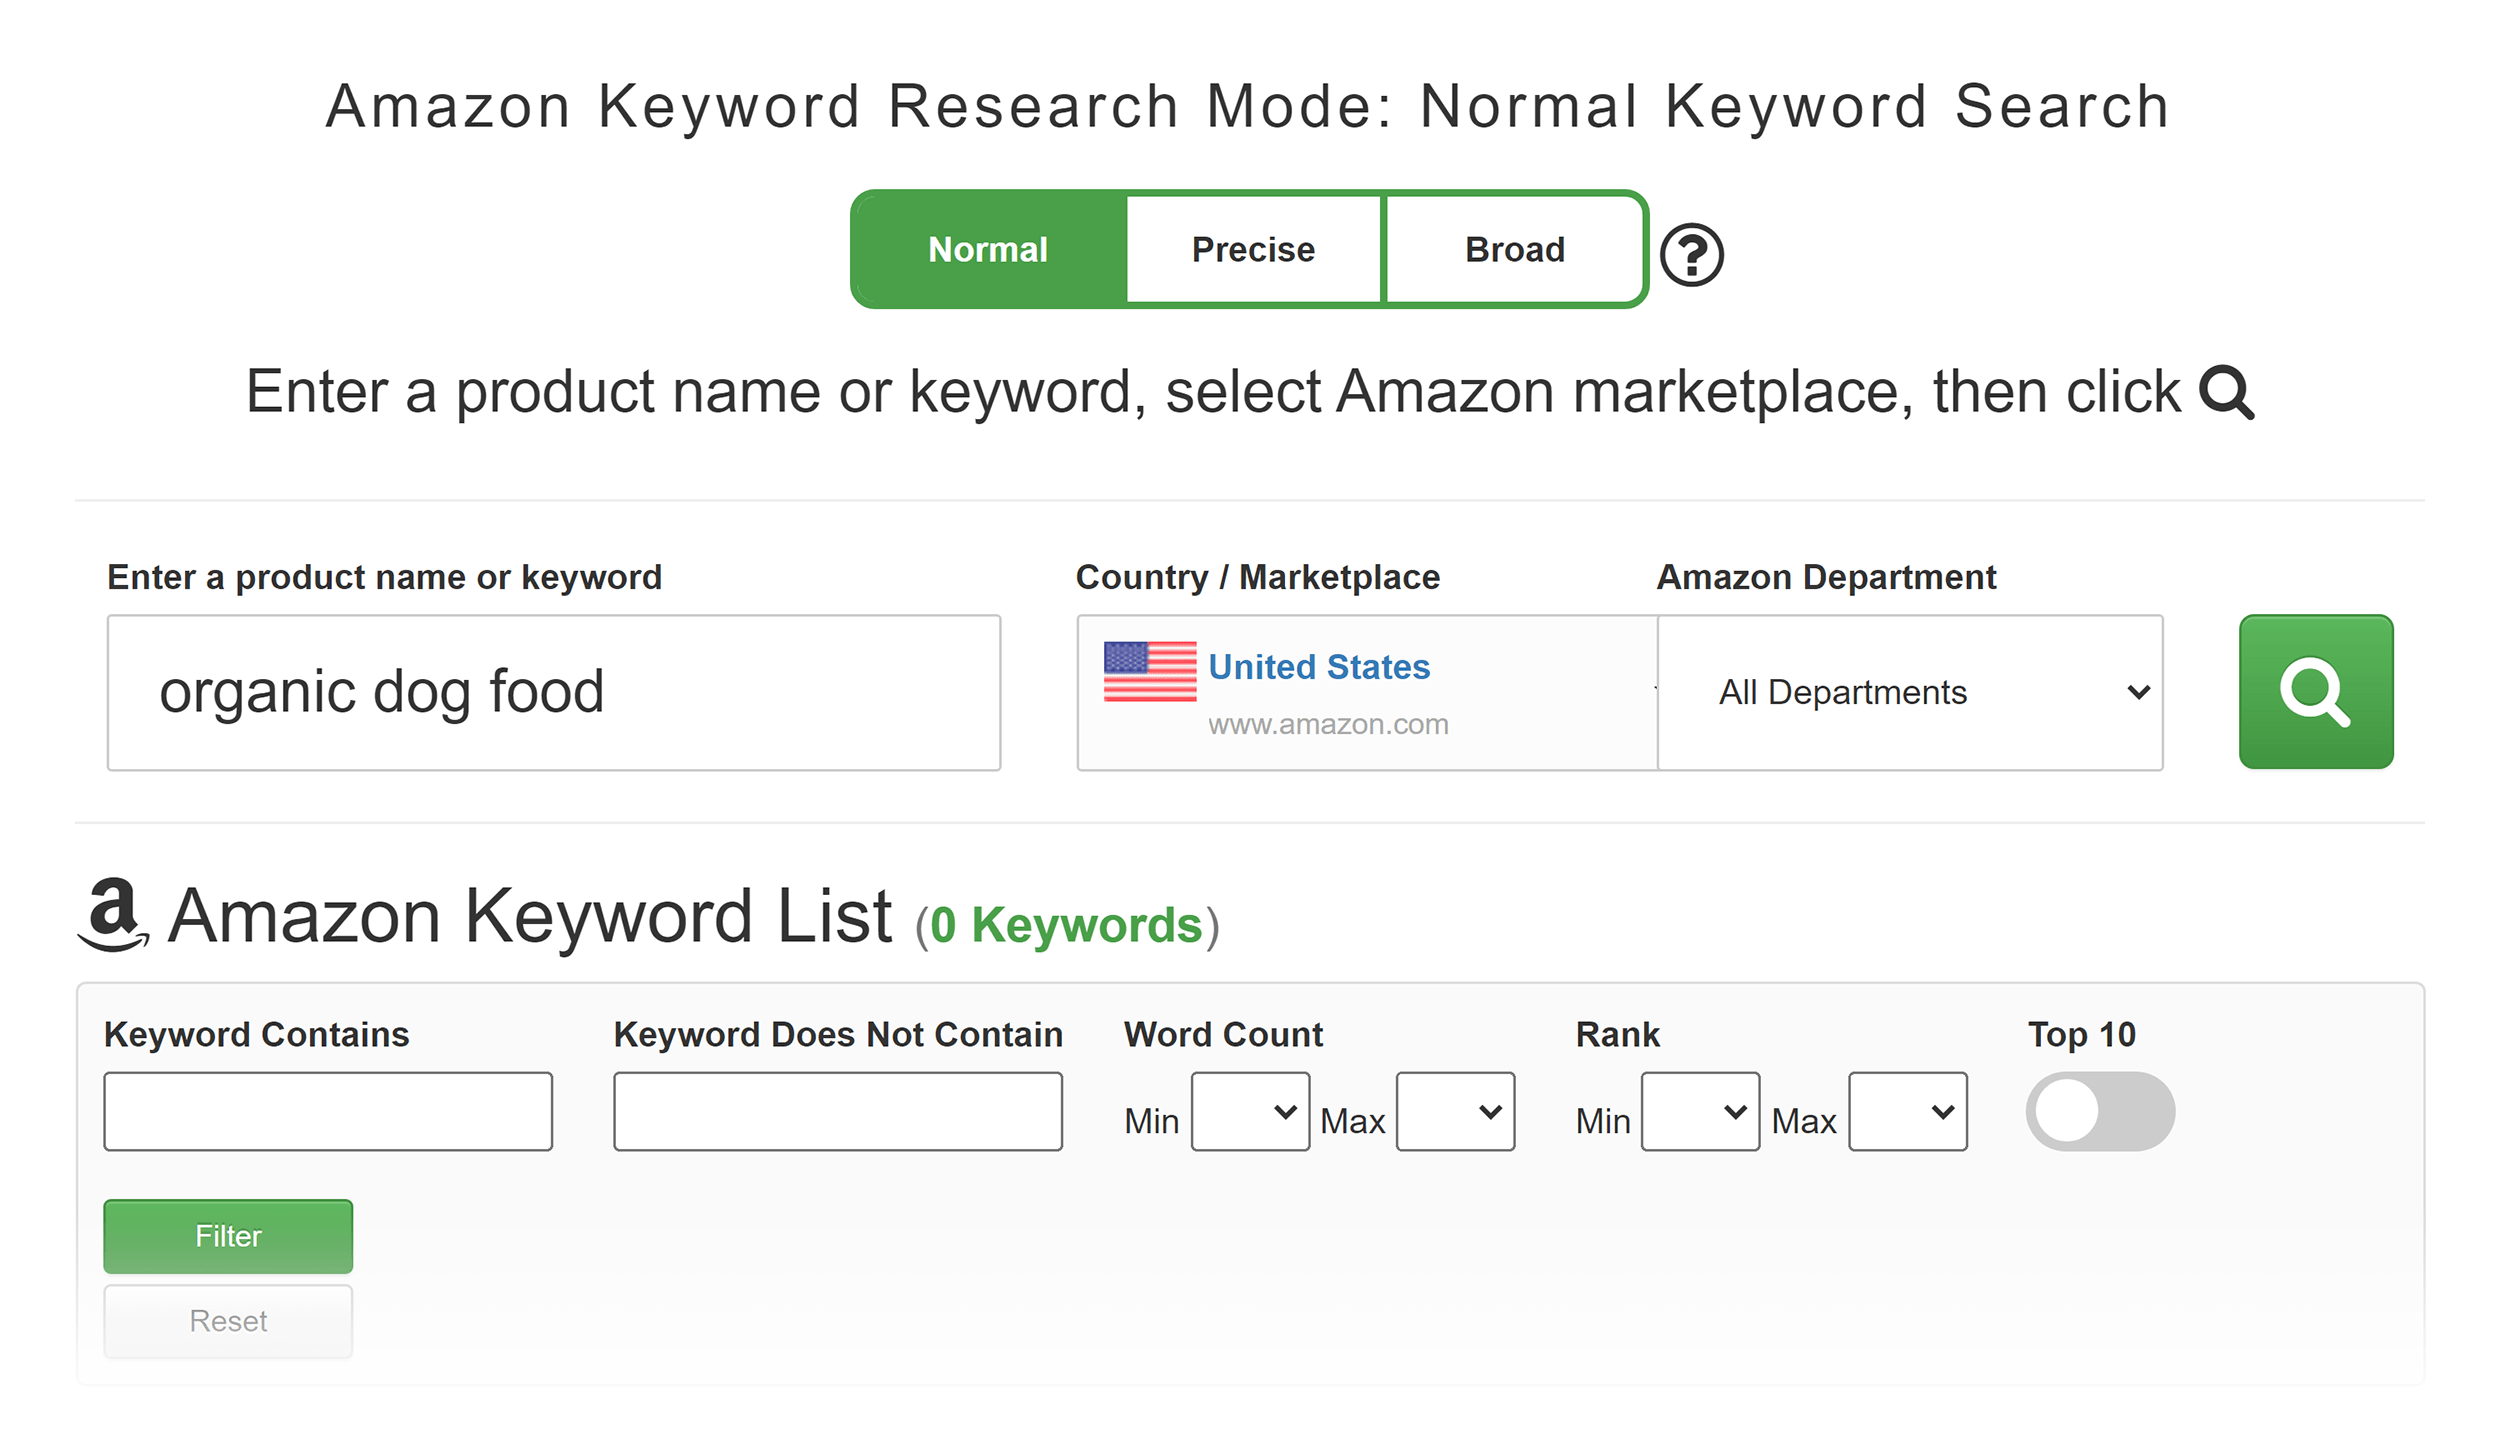
Task: Expand the All Departments dropdown
Action: click(1911, 692)
